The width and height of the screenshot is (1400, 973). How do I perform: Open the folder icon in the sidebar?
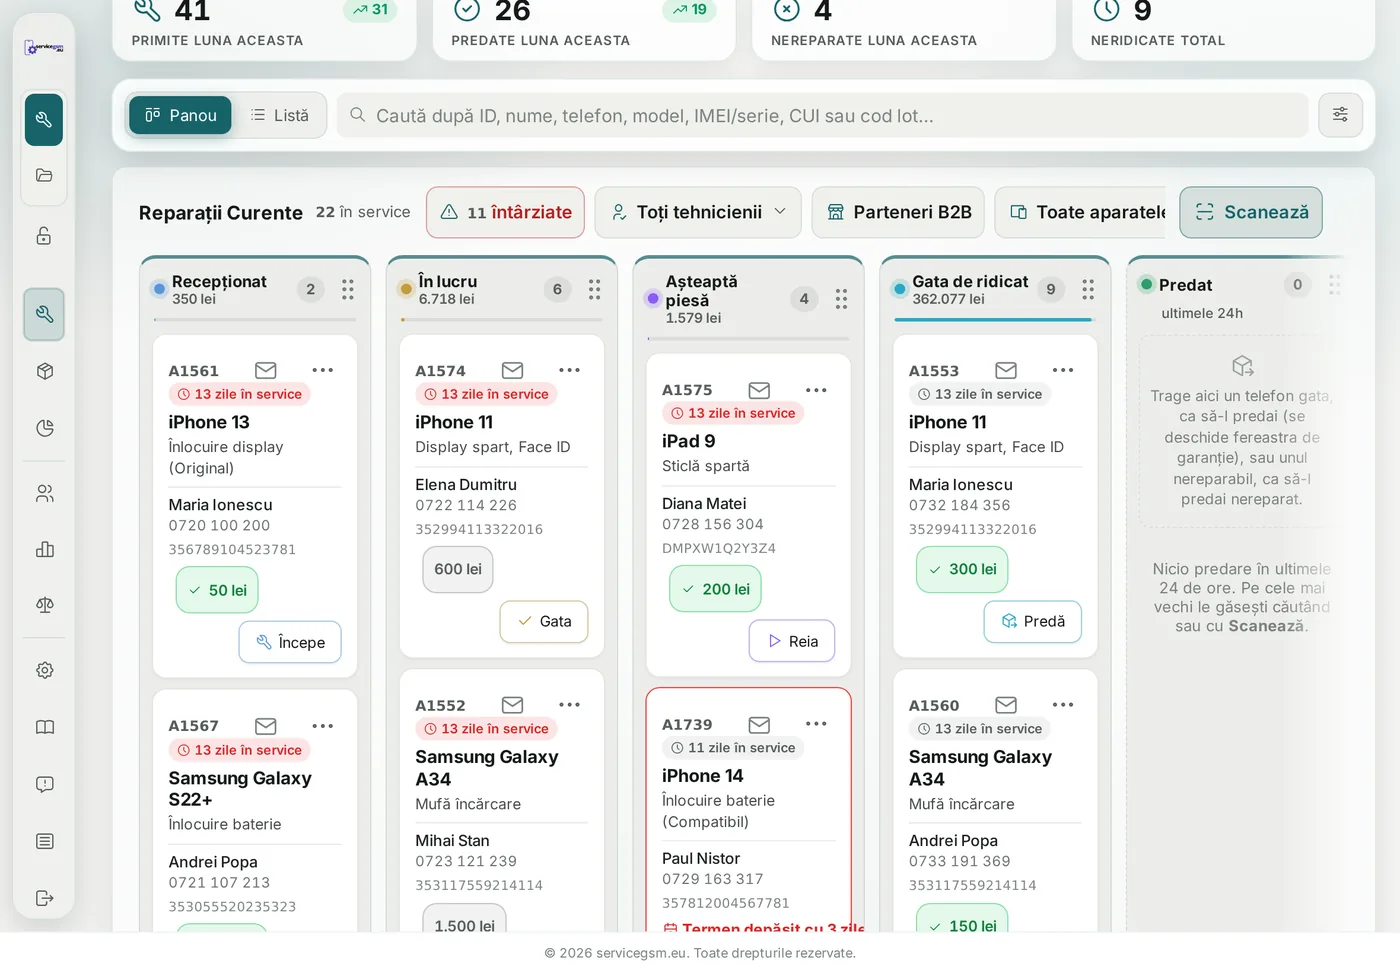click(x=44, y=175)
